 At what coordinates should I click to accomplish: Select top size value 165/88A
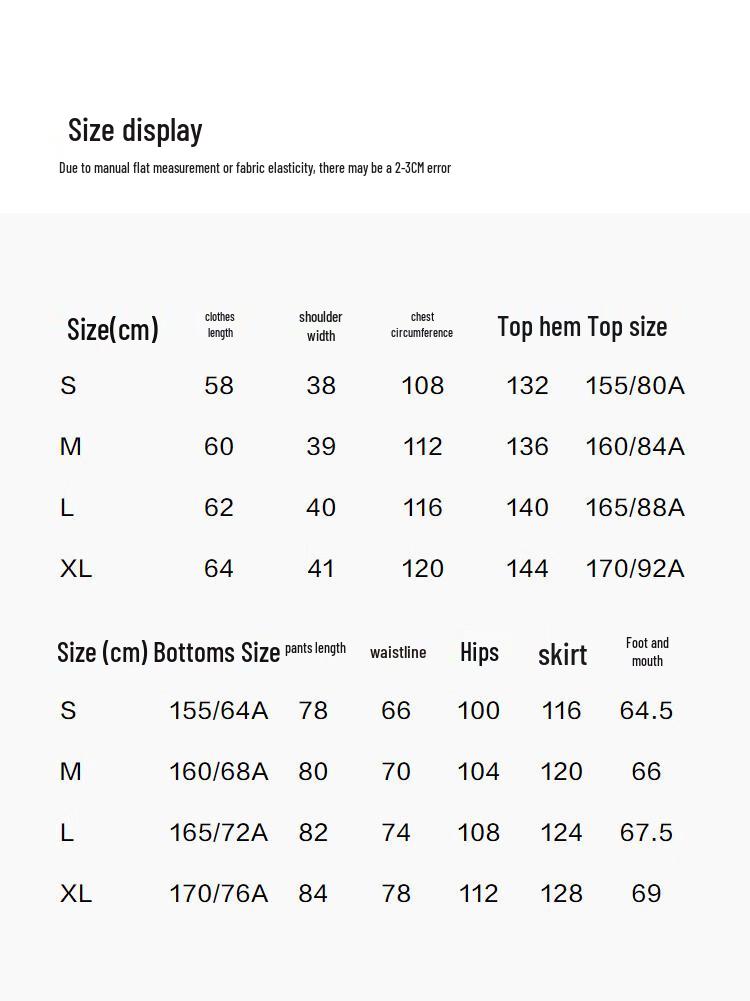[x=635, y=508]
